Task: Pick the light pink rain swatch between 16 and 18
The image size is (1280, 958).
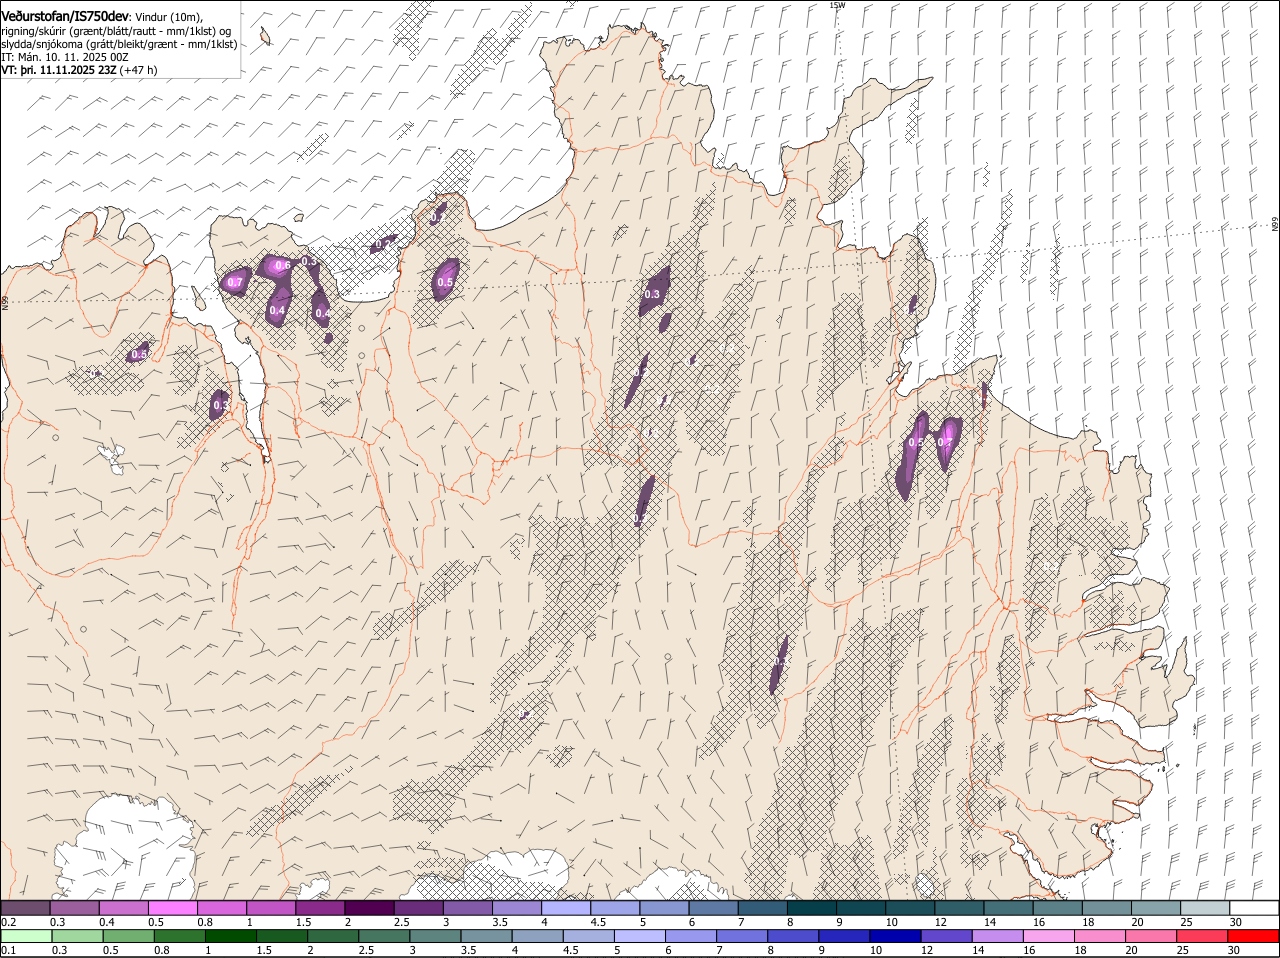Action: point(1050,936)
